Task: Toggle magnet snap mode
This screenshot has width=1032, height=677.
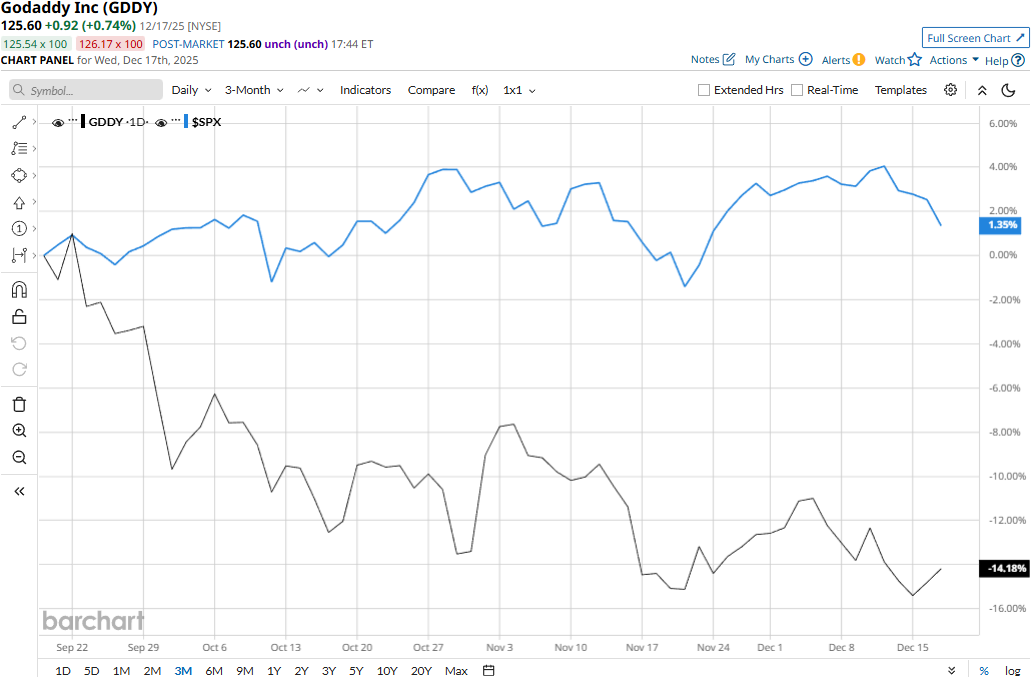Action: click(x=19, y=289)
